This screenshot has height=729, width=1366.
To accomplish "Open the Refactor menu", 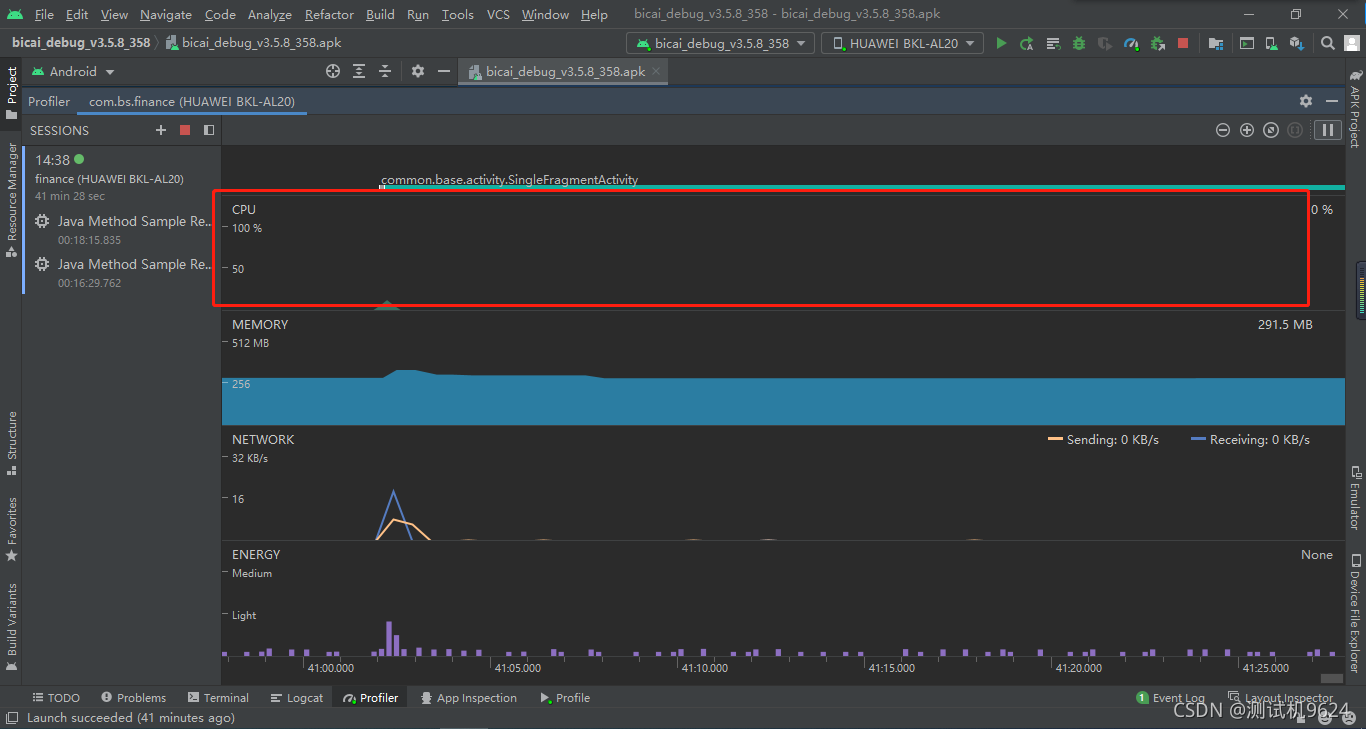I will tap(329, 14).
